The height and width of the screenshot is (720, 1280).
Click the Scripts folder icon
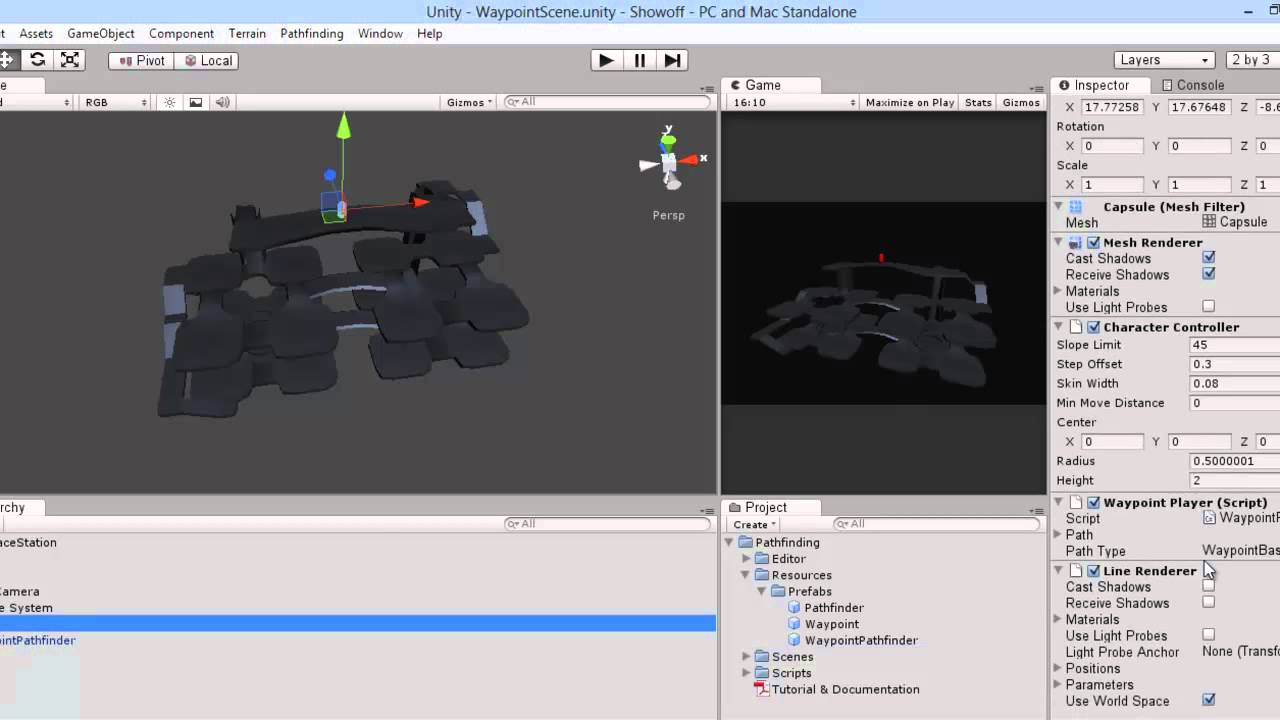coord(762,673)
